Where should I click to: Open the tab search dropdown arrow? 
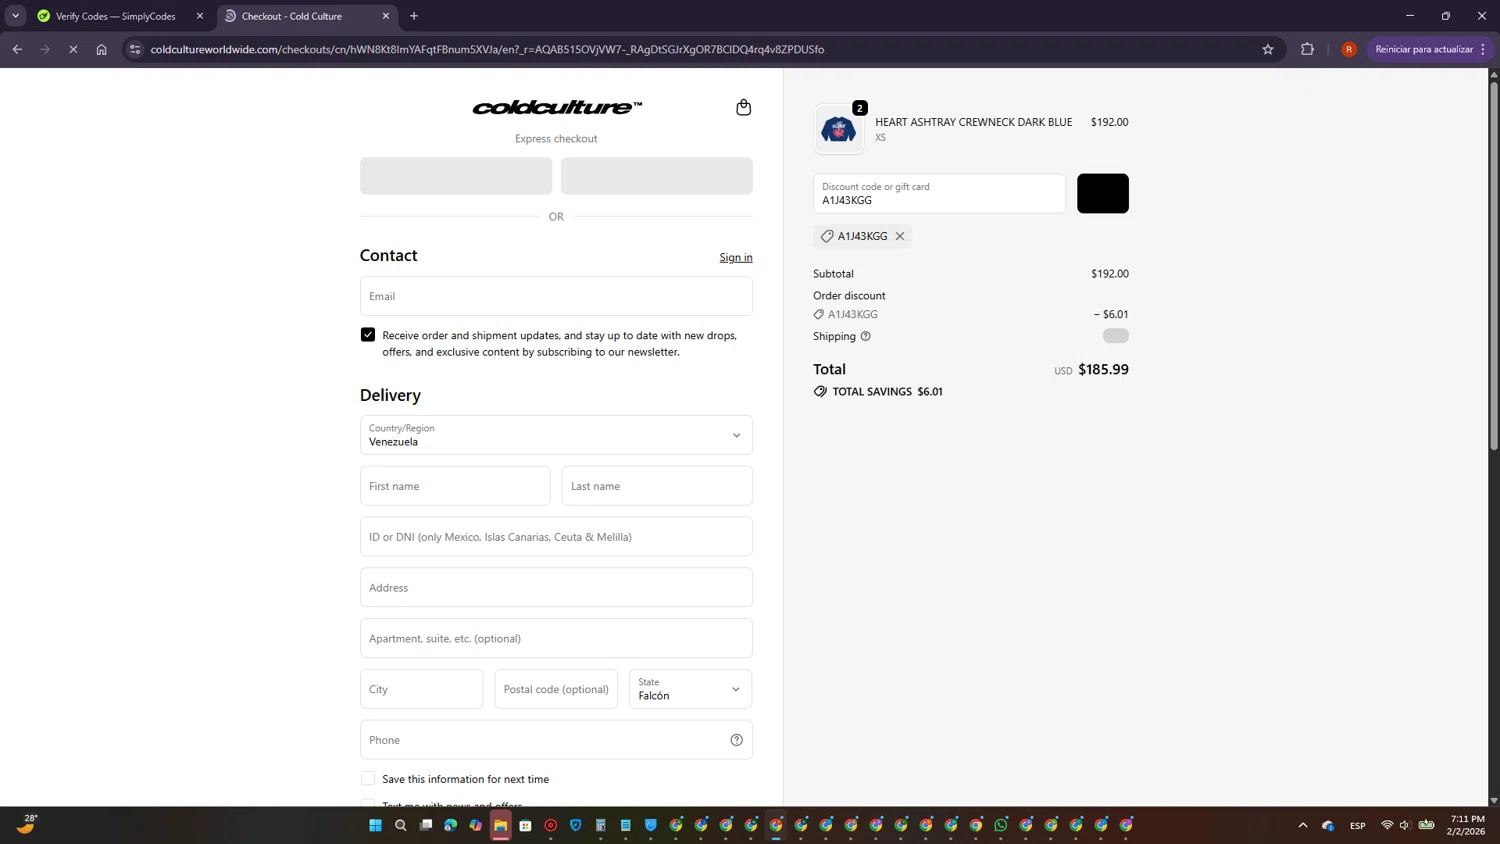pos(15,16)
